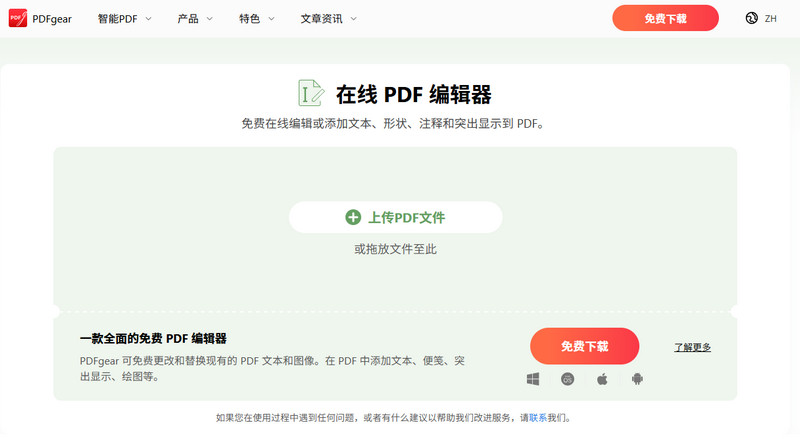
Task: Click the Windows platform icon
Action: 533,379
